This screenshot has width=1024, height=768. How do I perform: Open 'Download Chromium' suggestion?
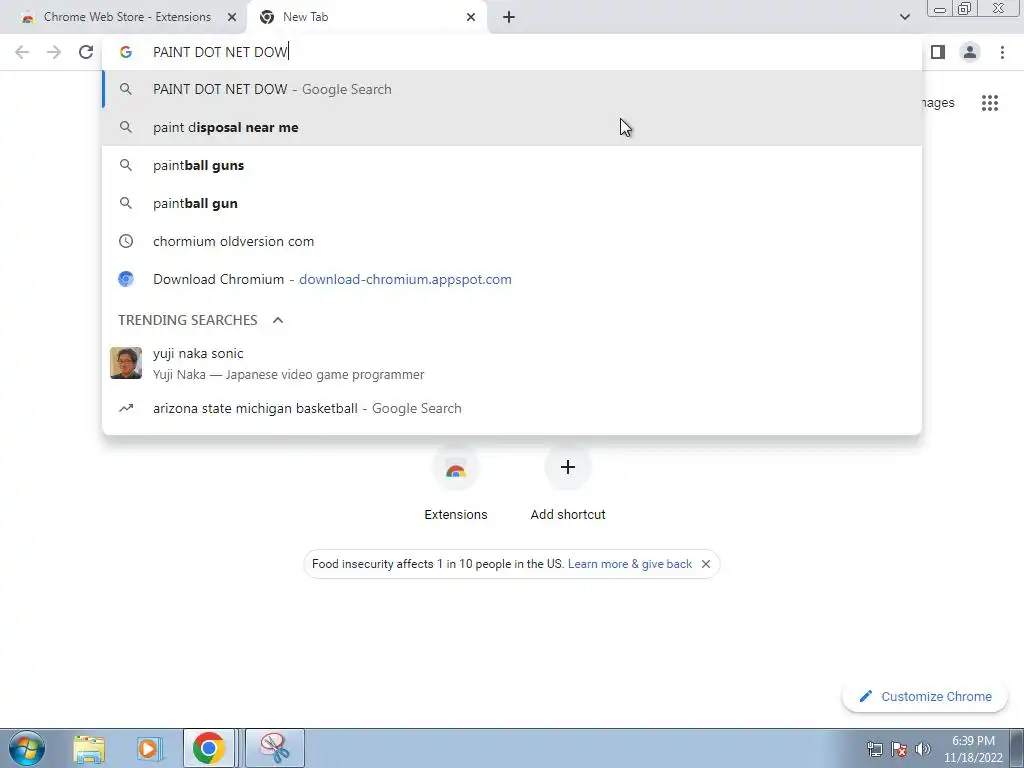pos(512,279)
